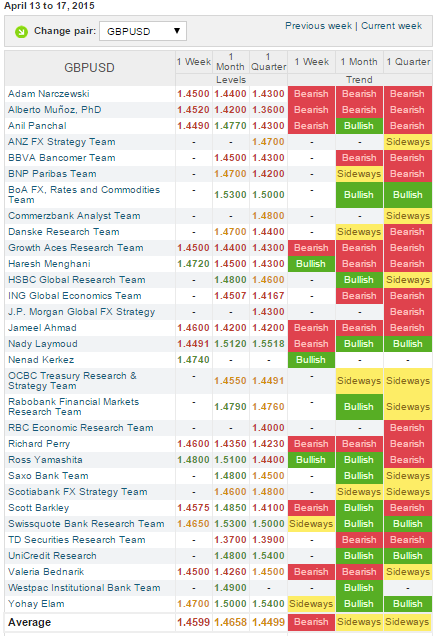Image resolution: width=441 pixels, height=636 pixels.
Task: Click the GBPUSD table header cell
Action: (x=90, y=68)
